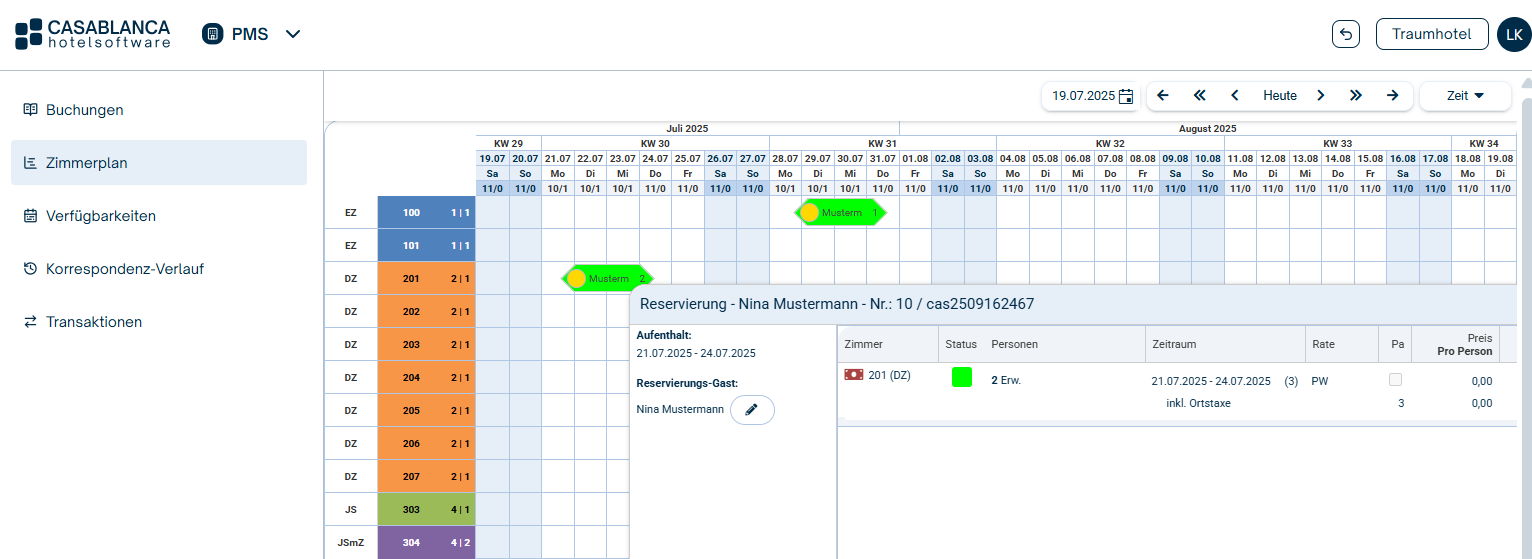The width and height of the screenshot is (1532, 559).
Task: Open the LK user avatar menu
Action: tap(1513, 34)
